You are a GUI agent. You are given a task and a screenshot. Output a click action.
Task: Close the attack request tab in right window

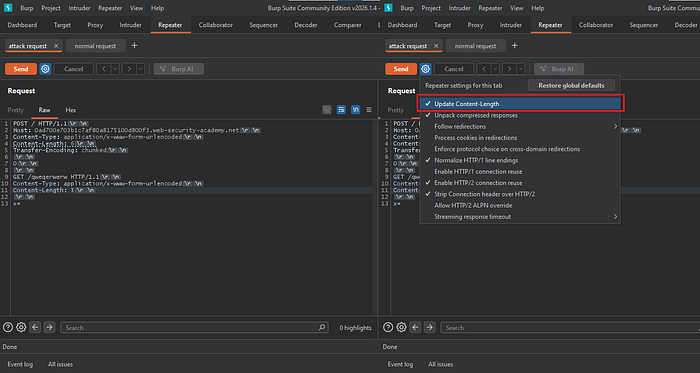(436, 46)
